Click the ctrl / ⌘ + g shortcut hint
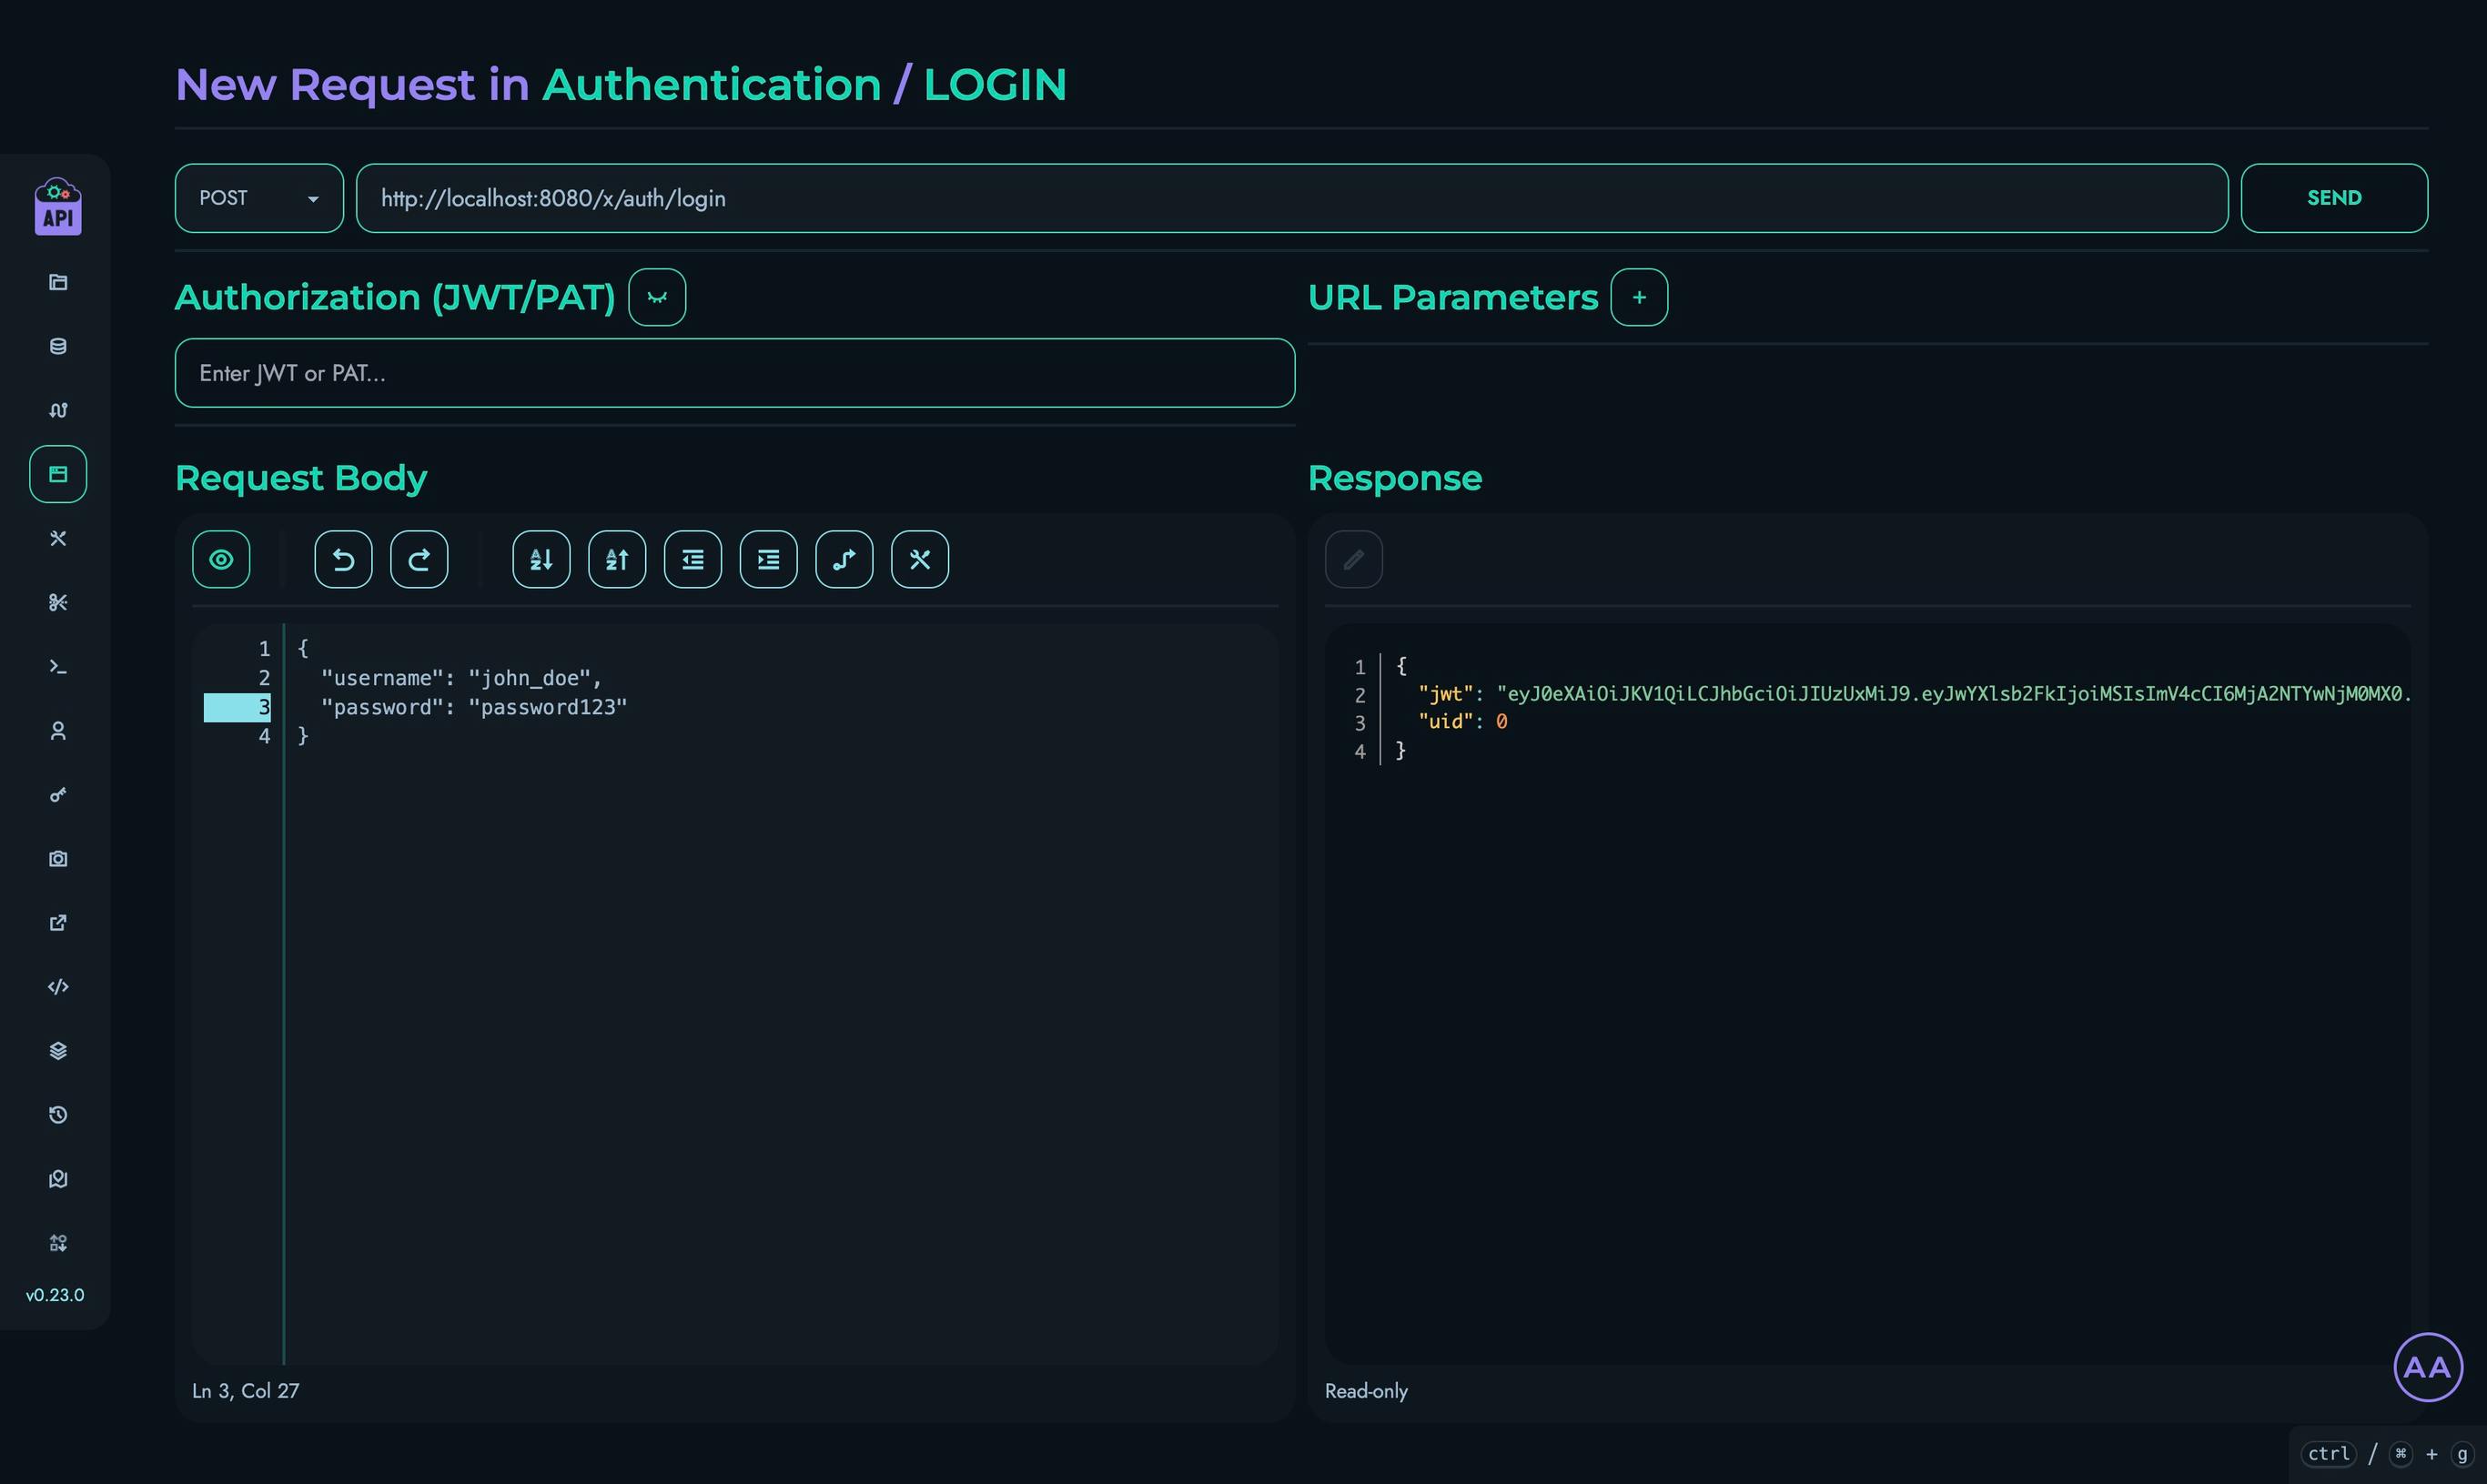 click(2388, 1454)
